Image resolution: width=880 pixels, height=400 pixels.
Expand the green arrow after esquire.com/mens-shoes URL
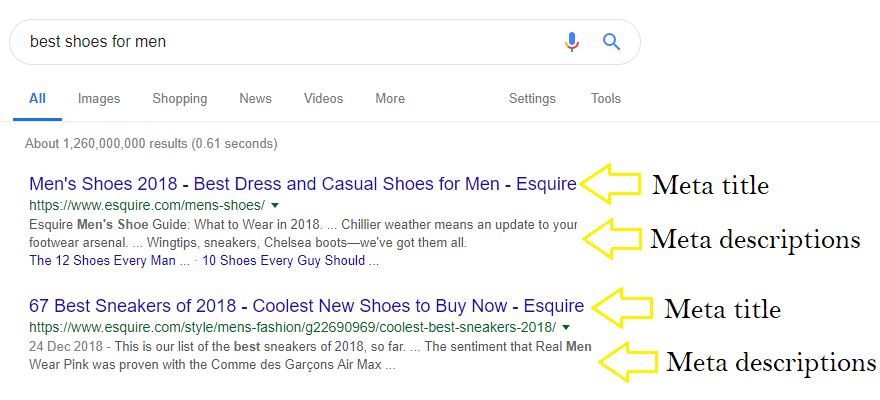click(x=274, y=204)
